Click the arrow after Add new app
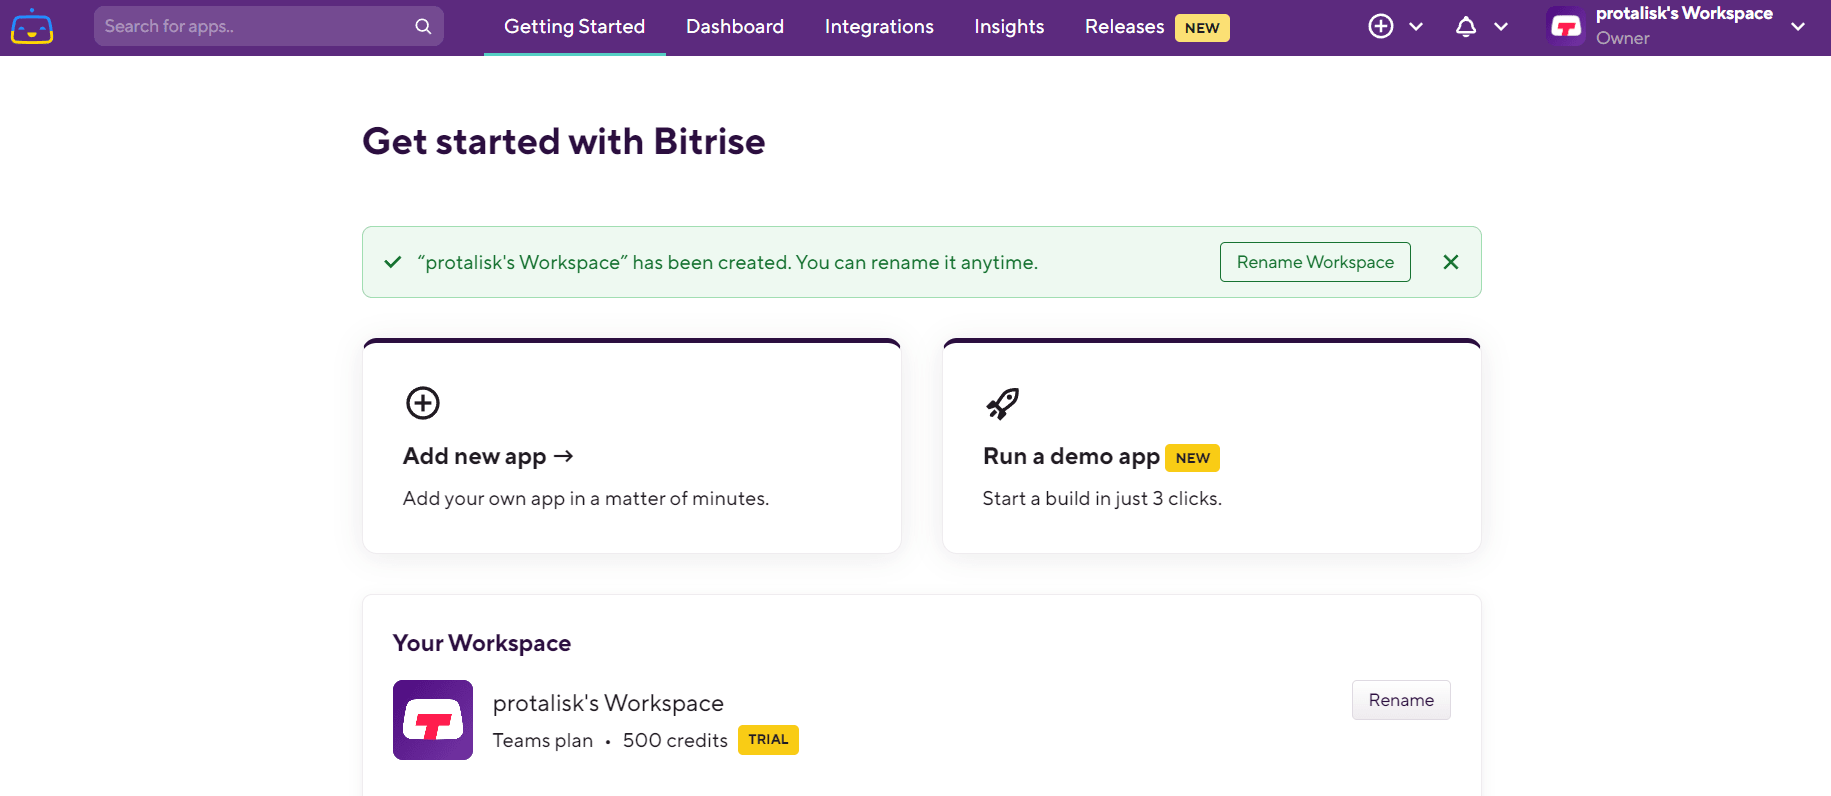 pos(564,456)
